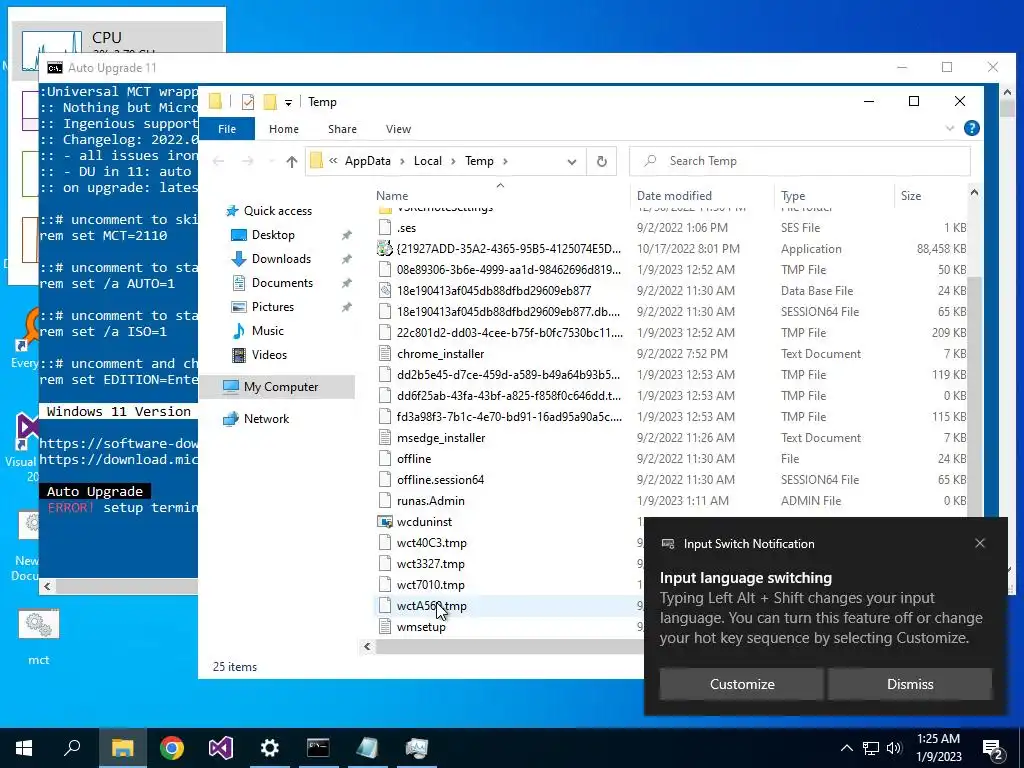
Task: Select the runas.Admin file
Action: click(430, 501)
